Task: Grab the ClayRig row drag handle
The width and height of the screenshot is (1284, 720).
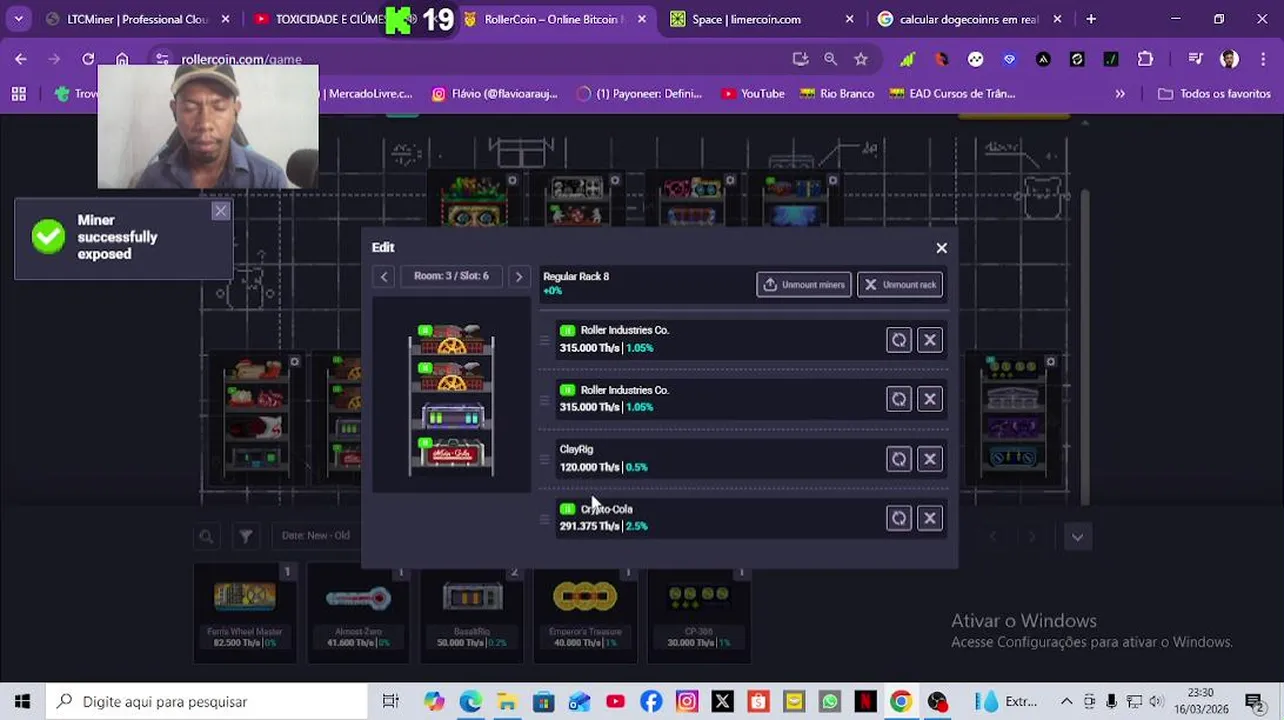Action: (x=545, y=459)
